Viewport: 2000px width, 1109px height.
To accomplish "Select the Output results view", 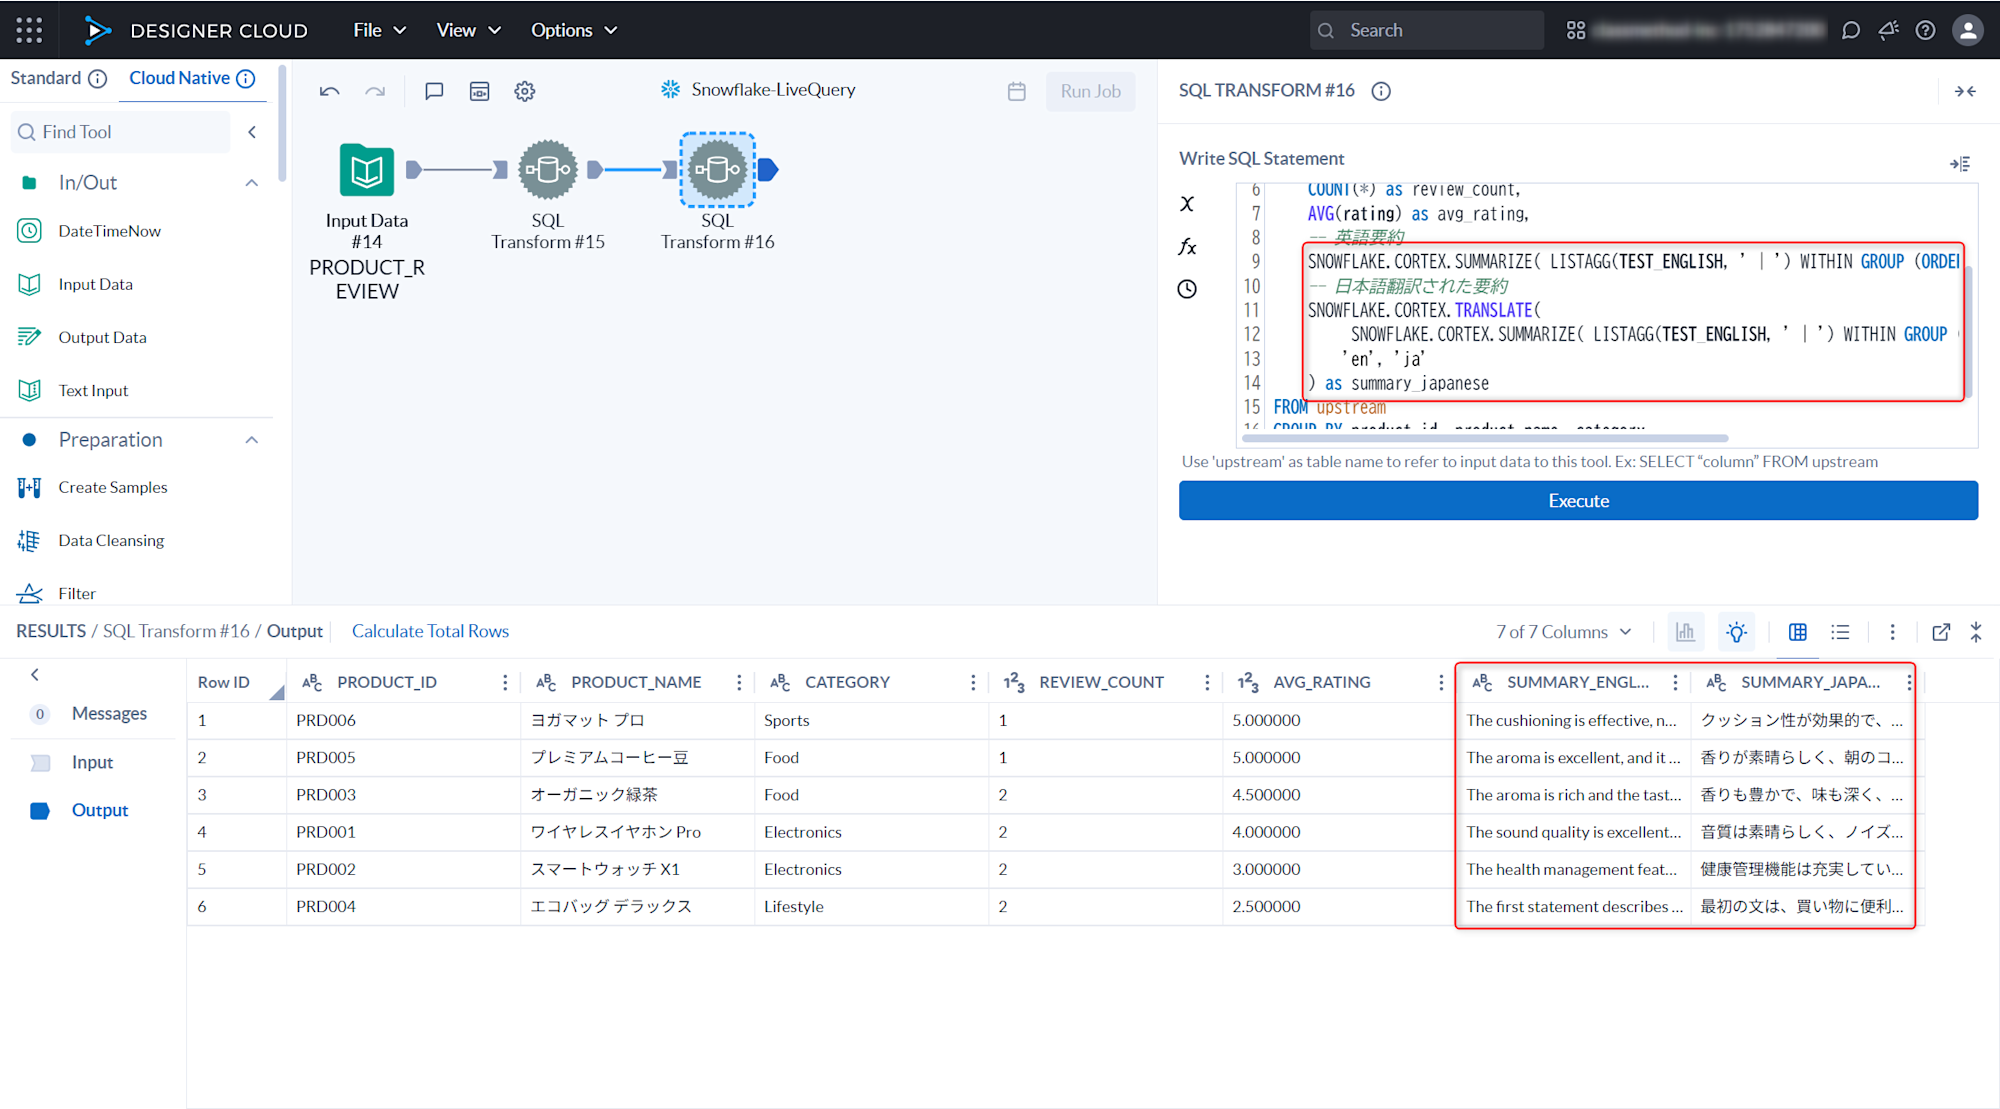I will 100,810.
